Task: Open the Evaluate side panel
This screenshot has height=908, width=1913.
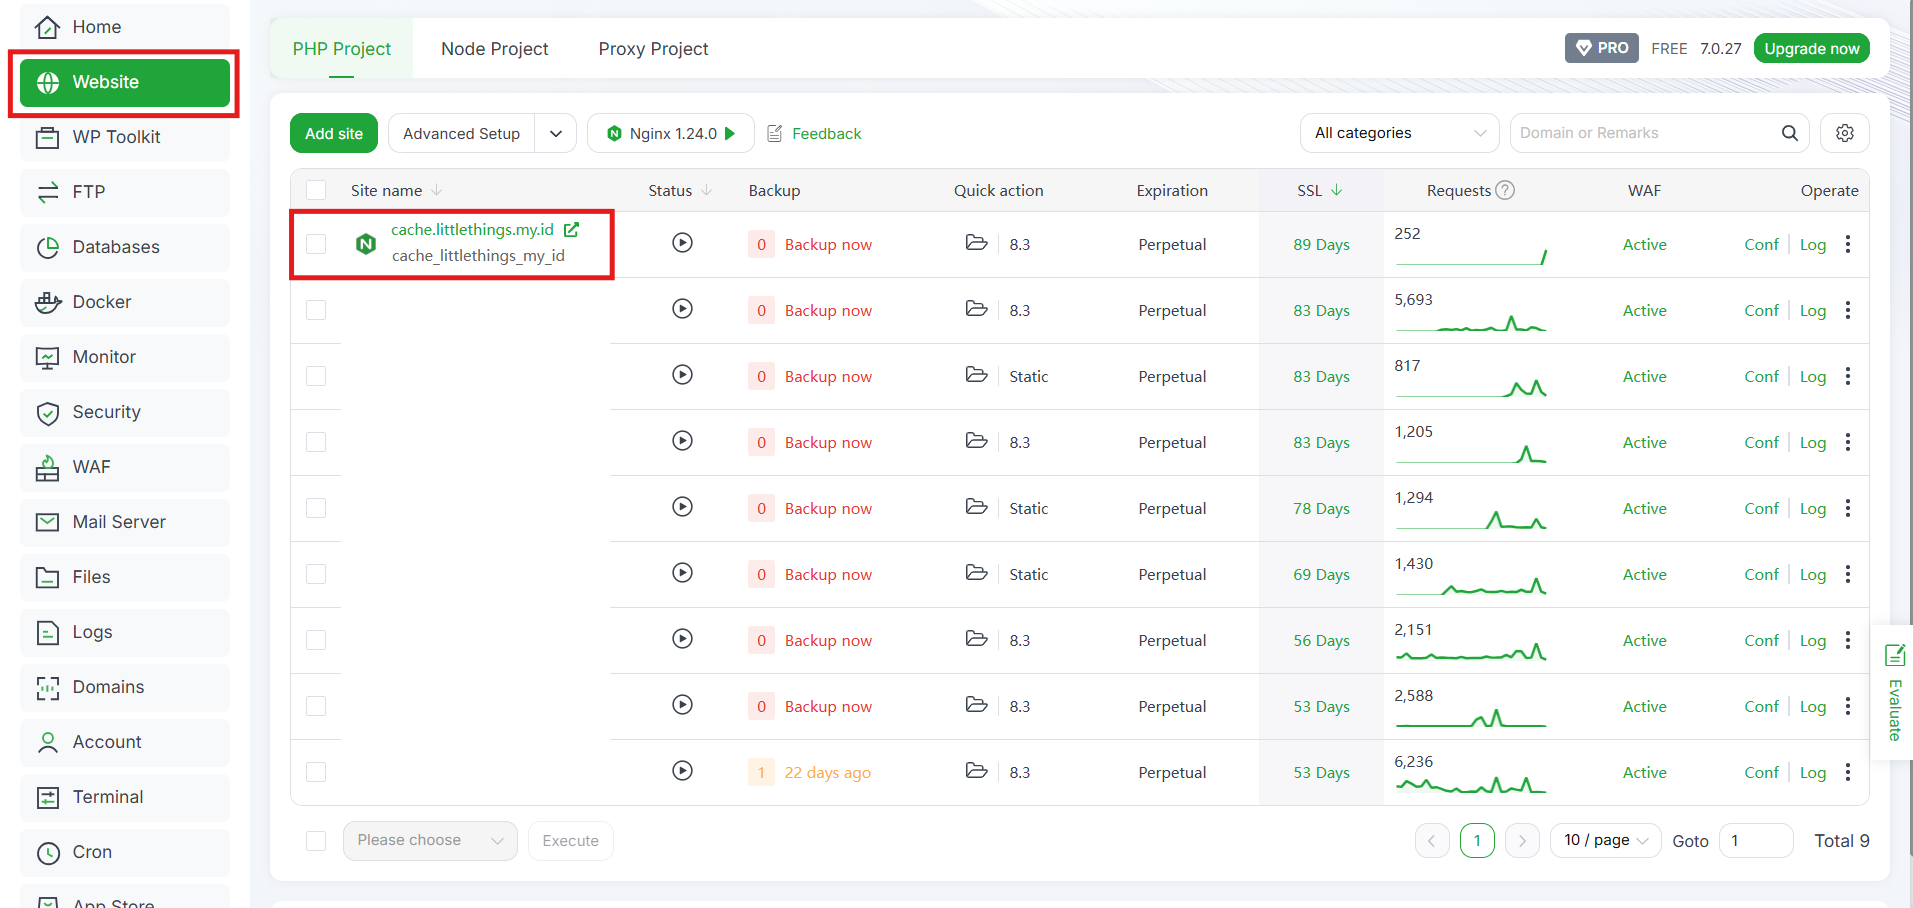Action: click(x=1893, y=692)
